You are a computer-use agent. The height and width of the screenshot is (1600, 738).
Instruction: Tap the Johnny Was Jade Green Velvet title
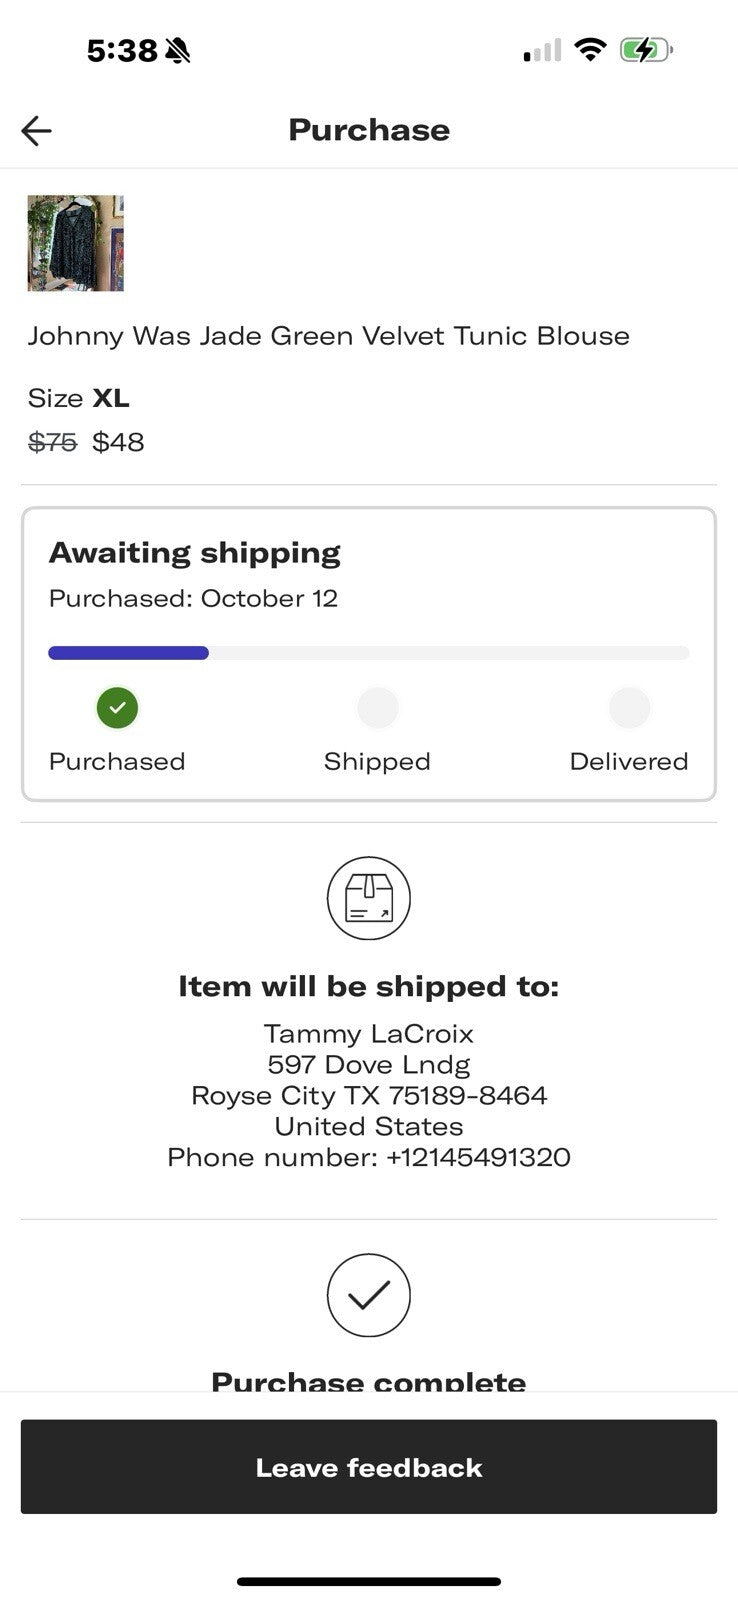click(328, 336)
